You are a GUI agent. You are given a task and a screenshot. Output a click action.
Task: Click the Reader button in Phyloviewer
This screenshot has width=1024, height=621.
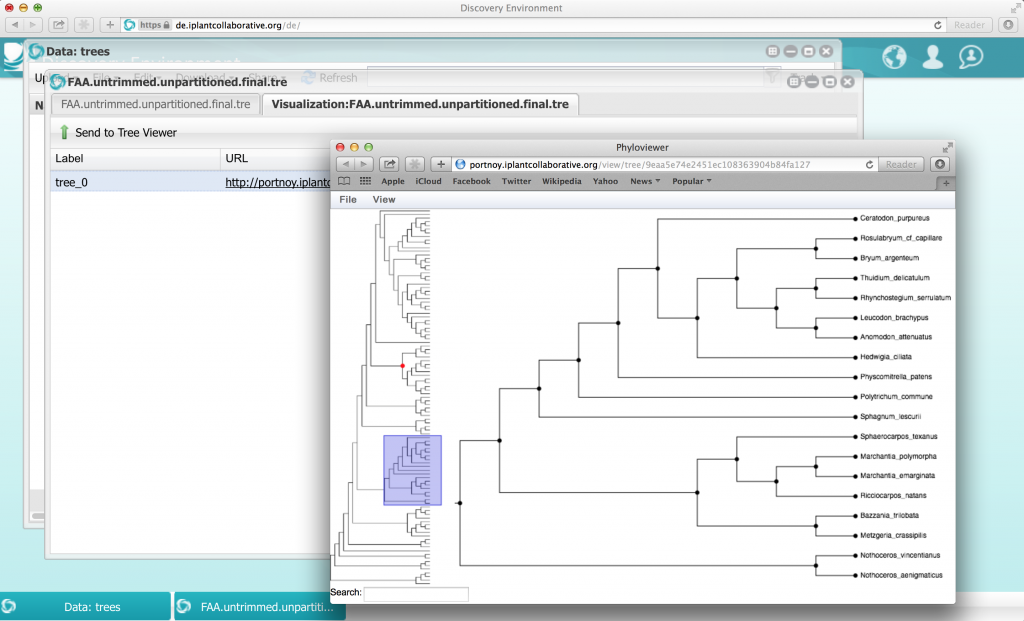901,165
